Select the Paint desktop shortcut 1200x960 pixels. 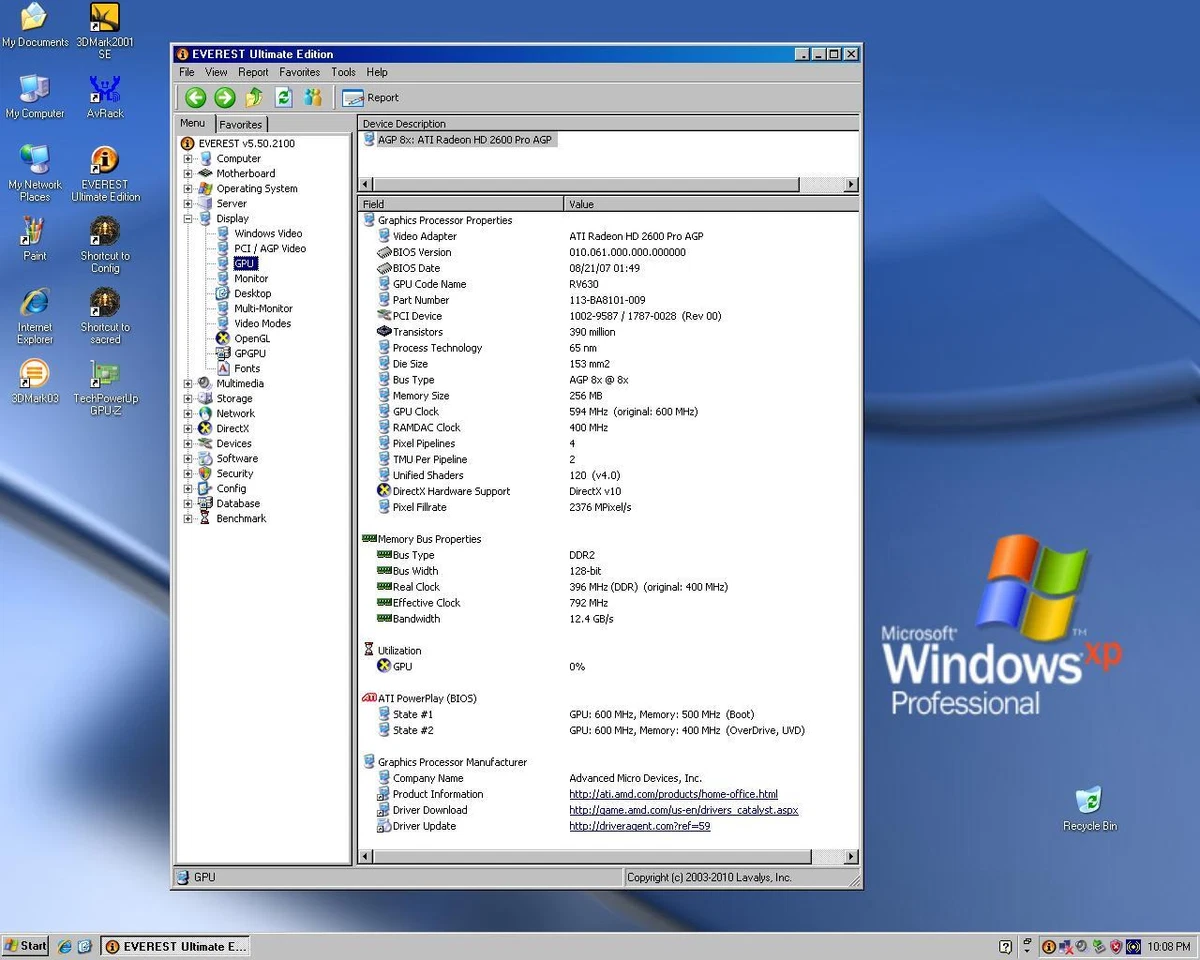[x=35, y=239]
